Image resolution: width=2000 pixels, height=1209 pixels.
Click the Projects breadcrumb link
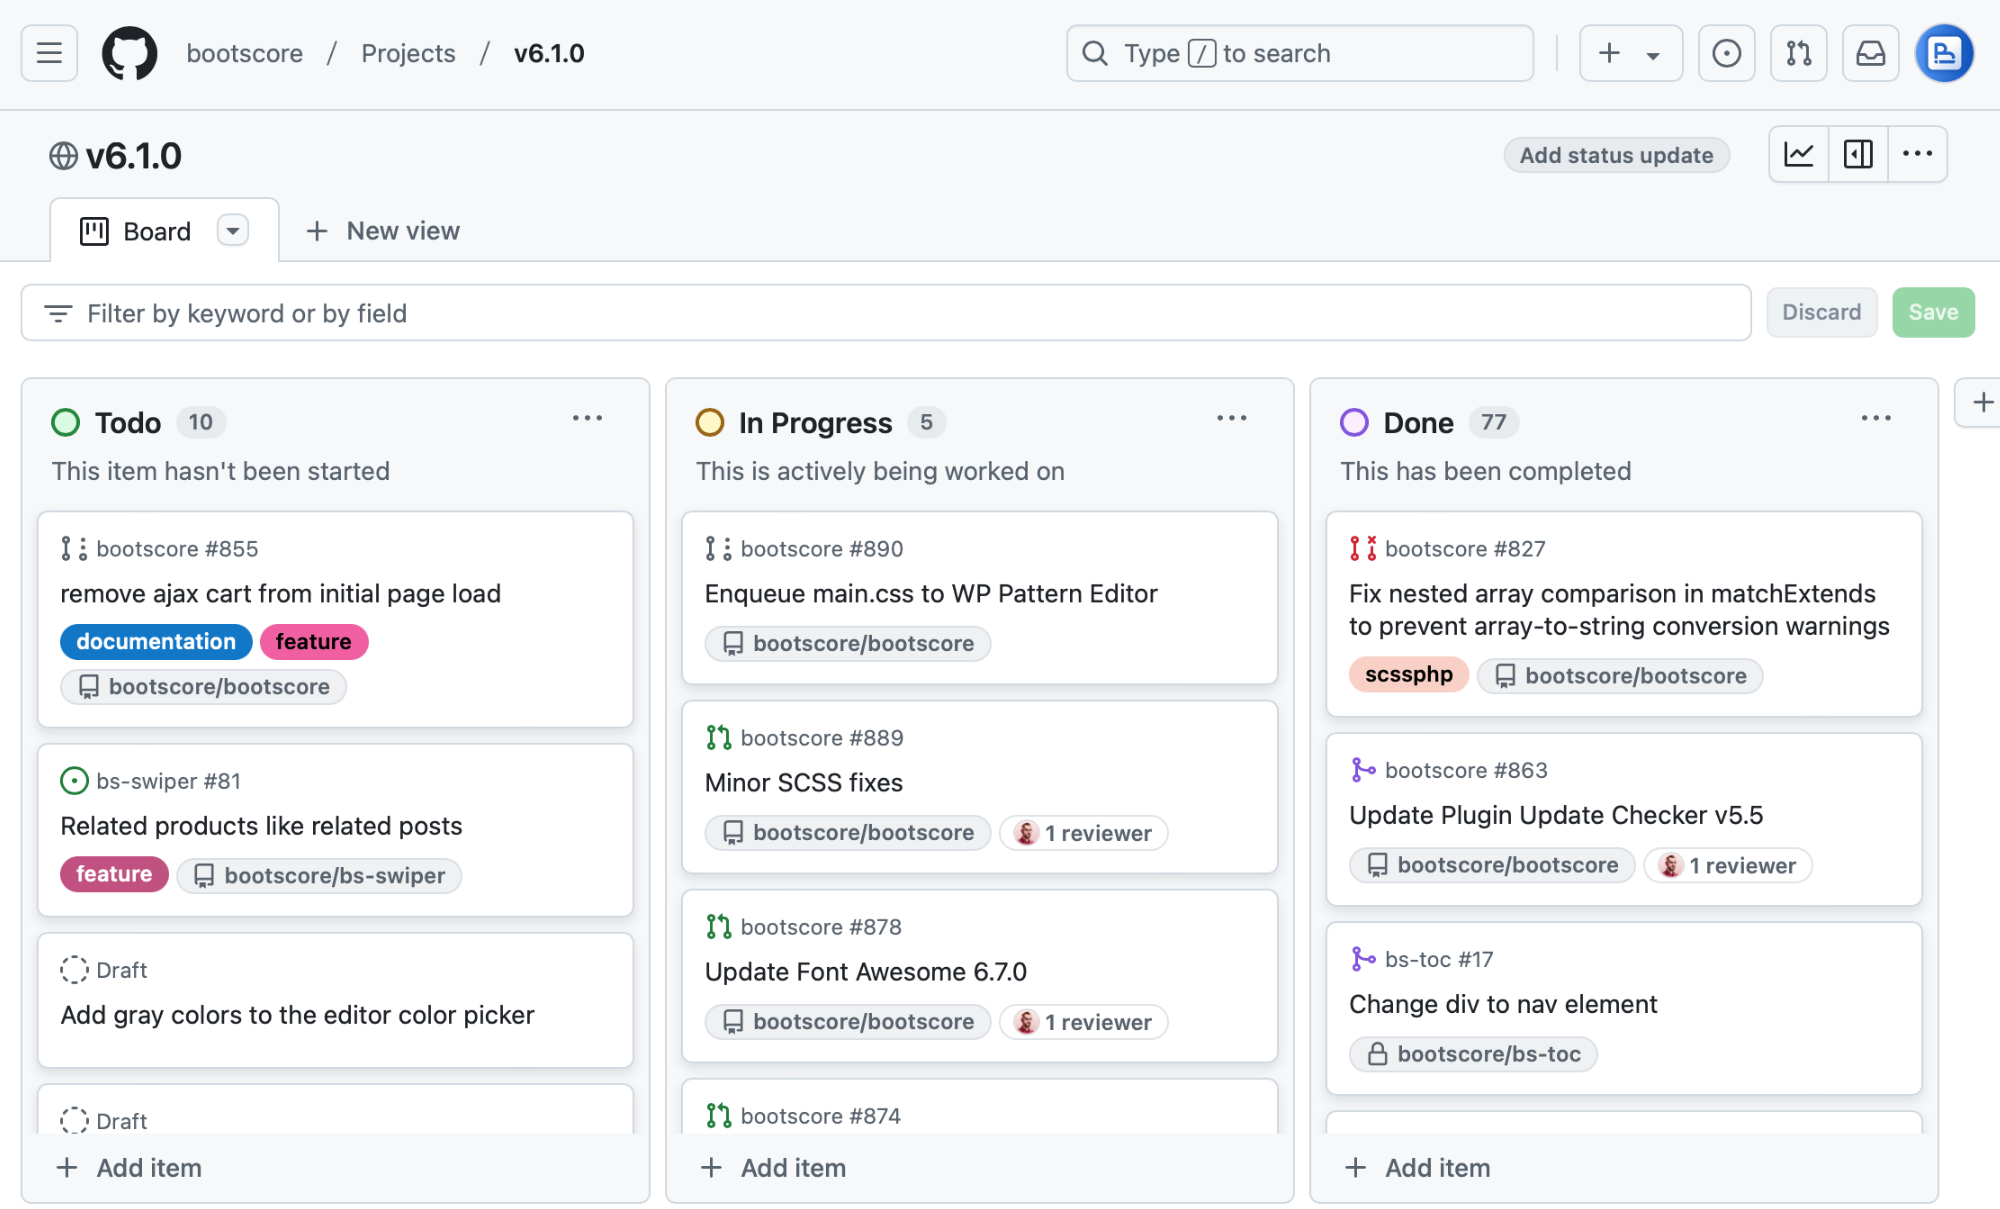pos(408,53)
